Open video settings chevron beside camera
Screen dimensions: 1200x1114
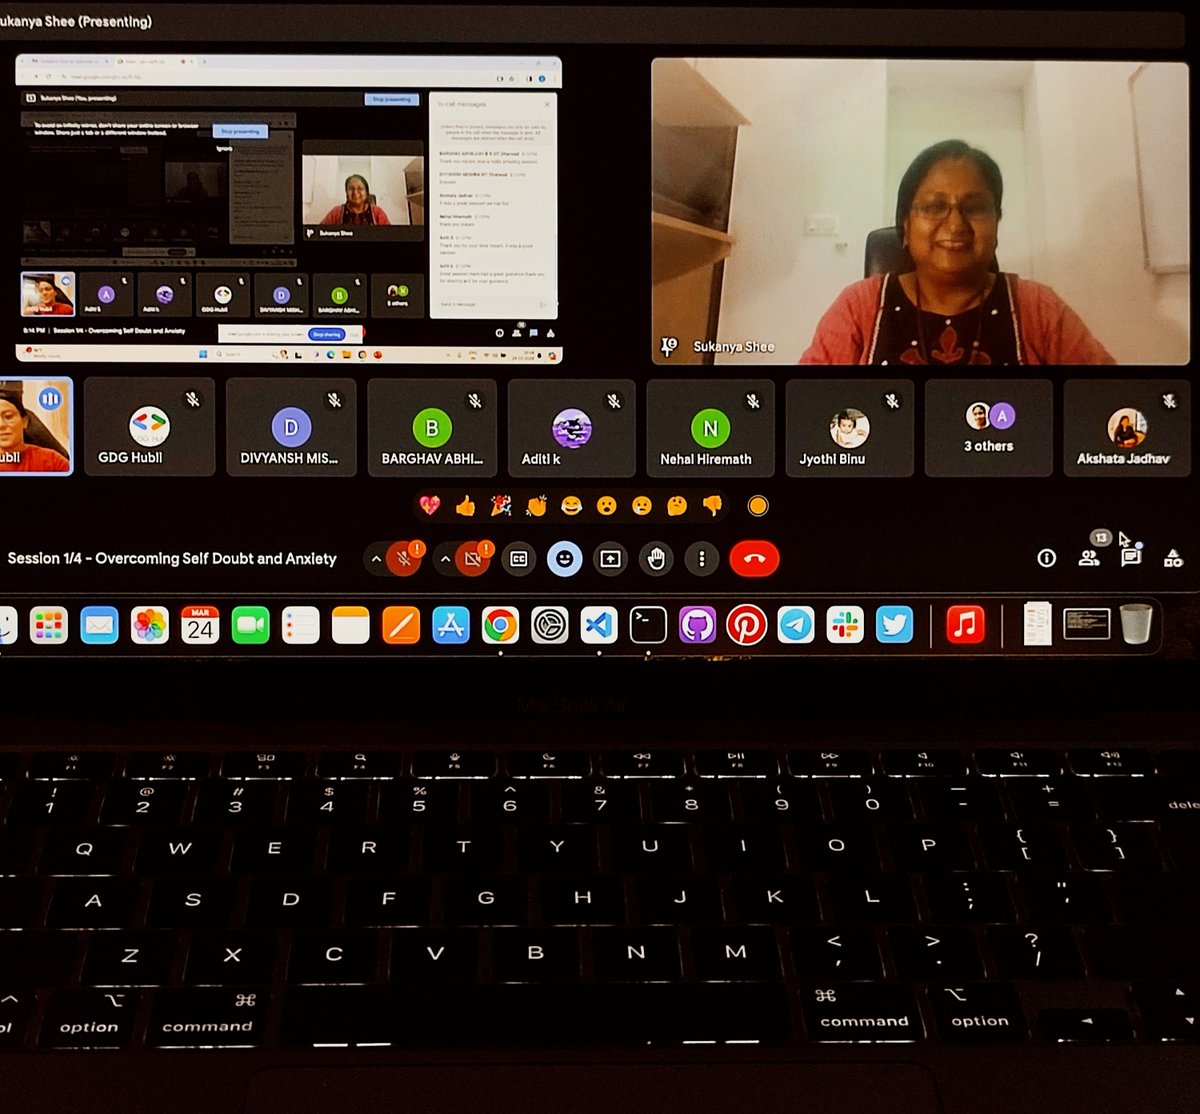point(444,559)
